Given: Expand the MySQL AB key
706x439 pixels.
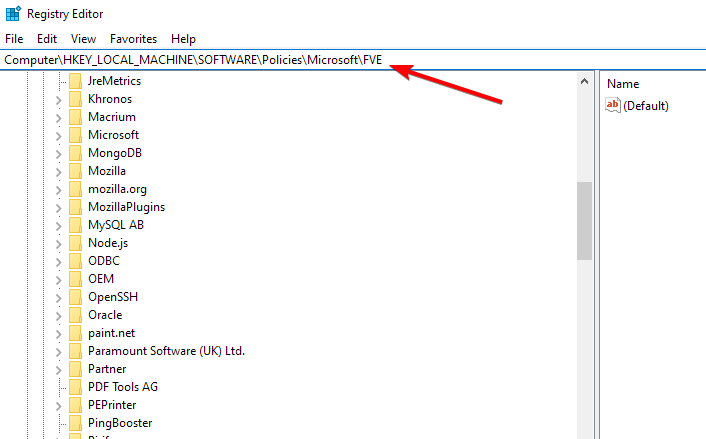Looking at the screenshot, I should click(x=59, y=226).
